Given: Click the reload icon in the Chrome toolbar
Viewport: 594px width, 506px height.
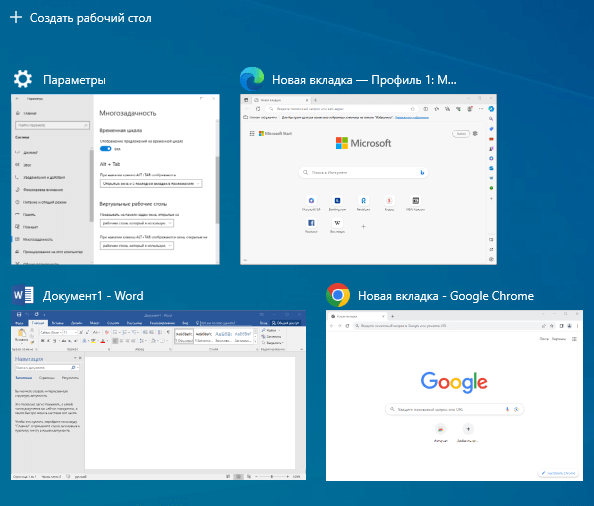Looking at the screenshot, I should 347,326.
